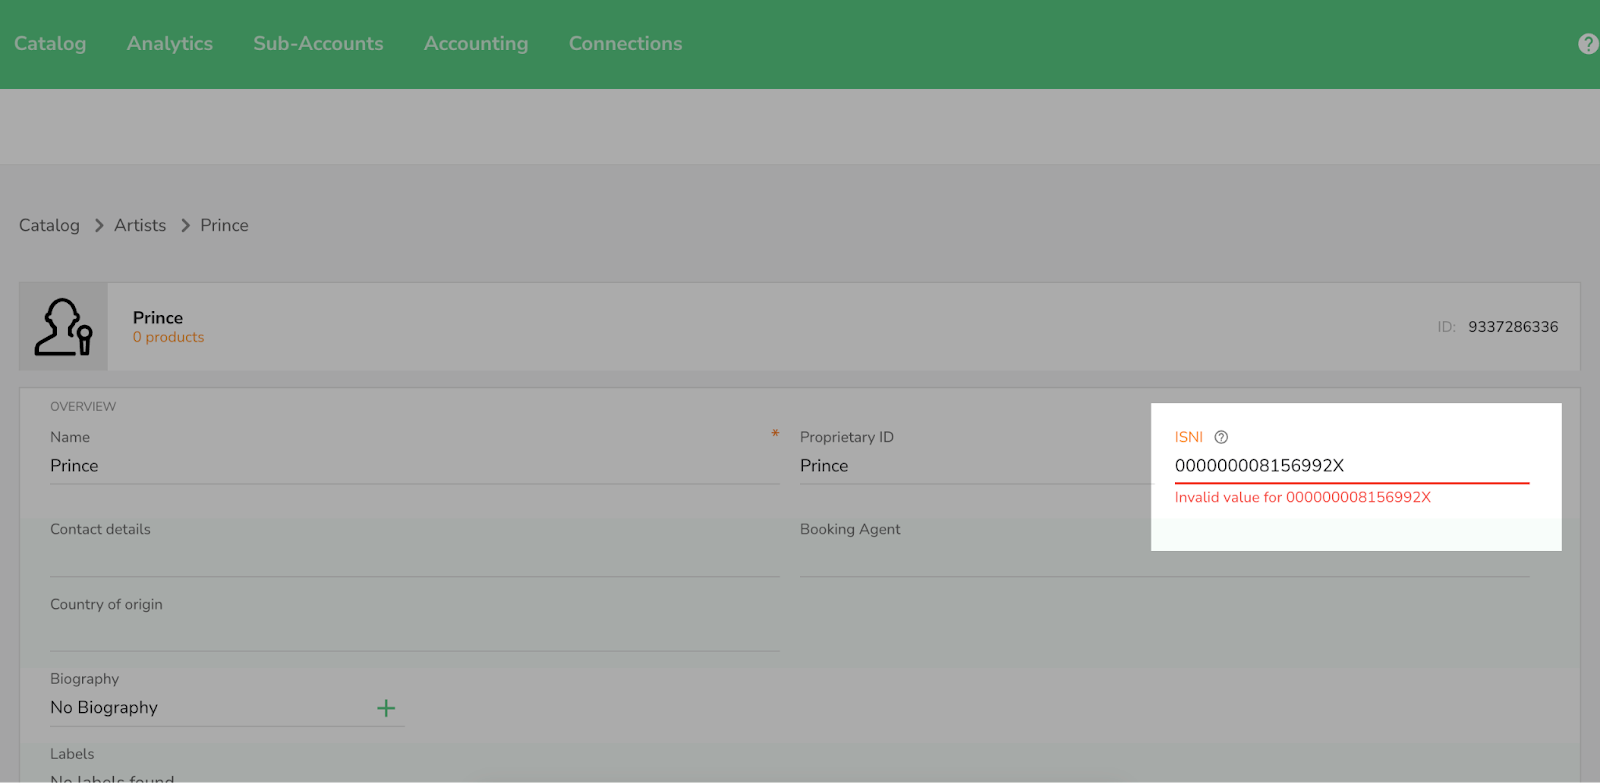Click the artist avatar with microphone icon
Image resolution: width=1600 pixels, height=783 pixels.
tap(63, 327)
